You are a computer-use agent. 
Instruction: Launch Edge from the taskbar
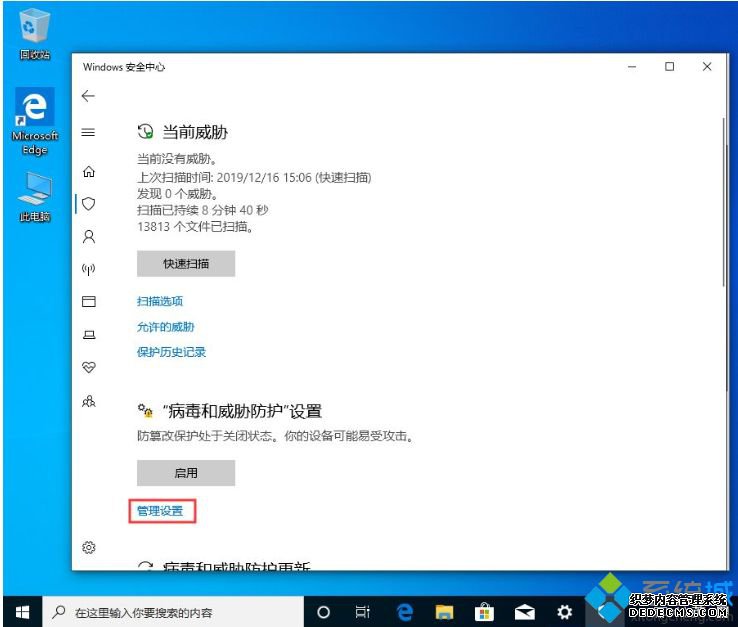(x=404, y=612)
